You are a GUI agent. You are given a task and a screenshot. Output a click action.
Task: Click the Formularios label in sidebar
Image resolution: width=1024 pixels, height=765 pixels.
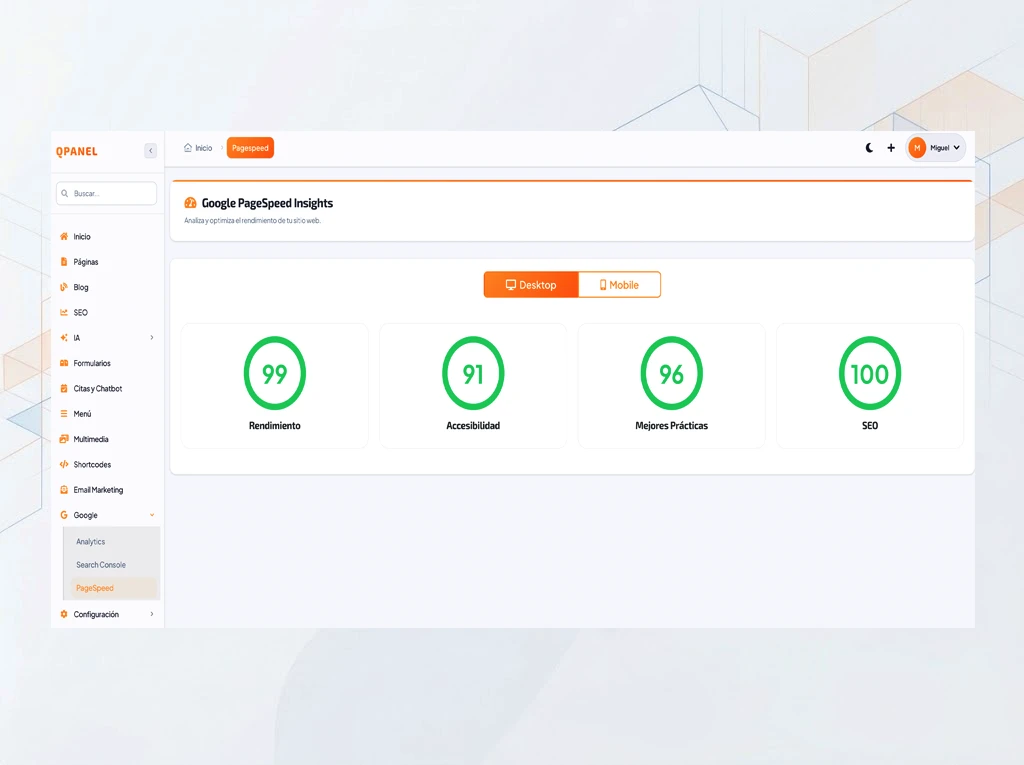[x=92, y=363]
